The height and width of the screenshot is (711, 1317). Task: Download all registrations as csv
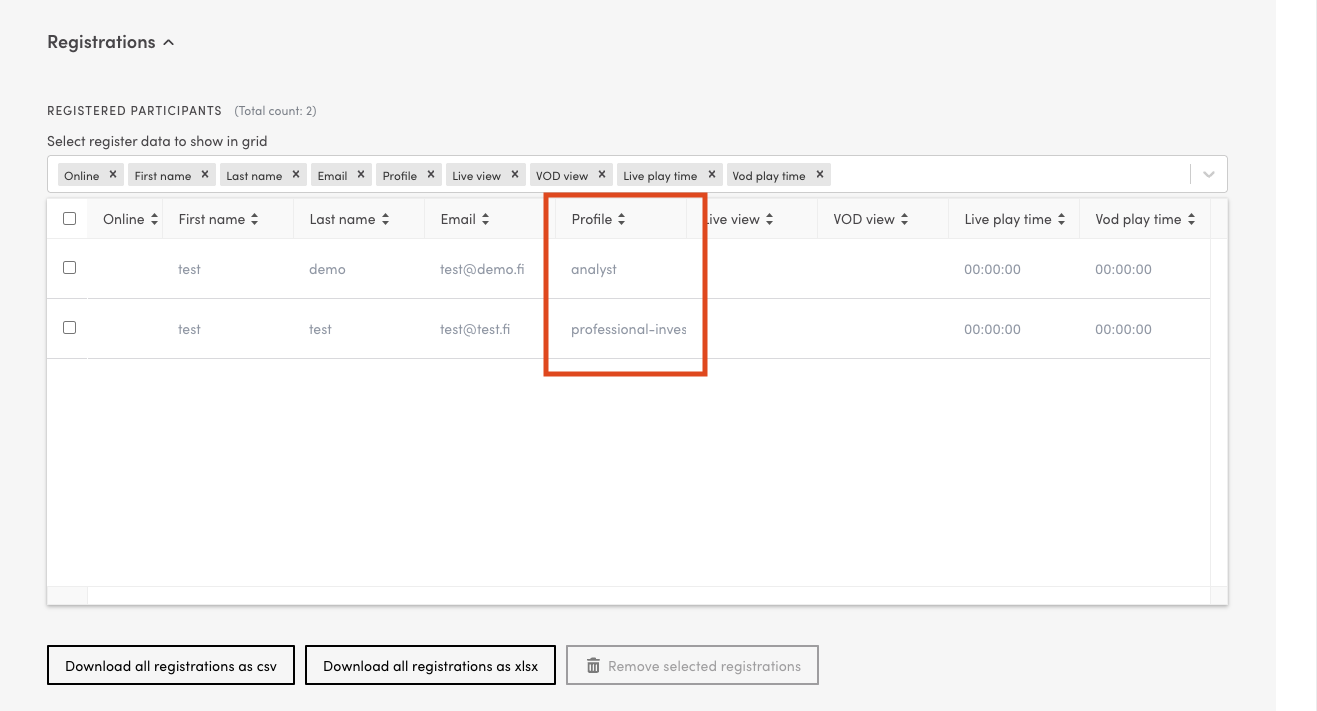tap(171, 666)
